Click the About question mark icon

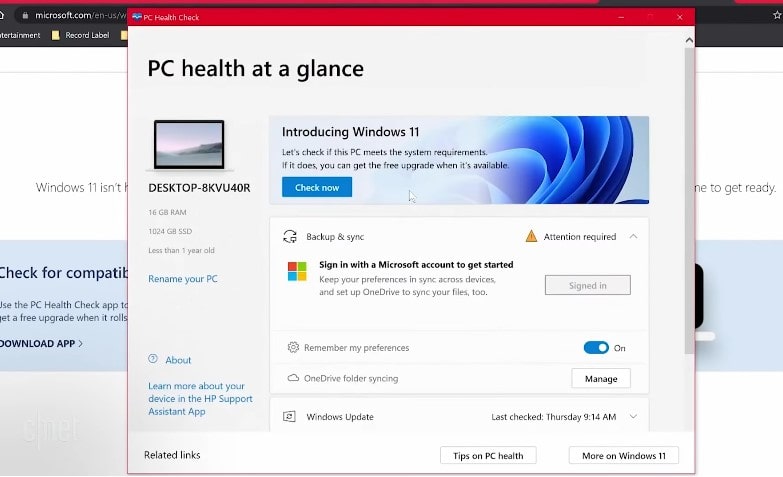(x=153, y=359)
